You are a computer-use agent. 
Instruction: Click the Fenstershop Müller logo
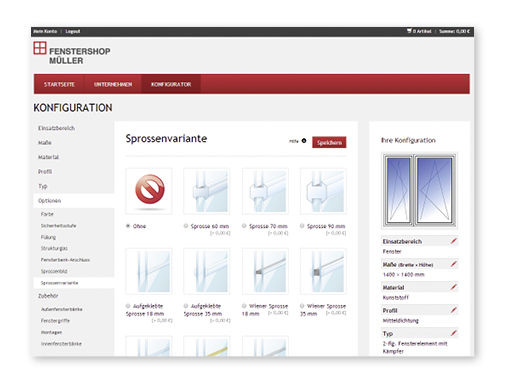[x=72, y=53]
